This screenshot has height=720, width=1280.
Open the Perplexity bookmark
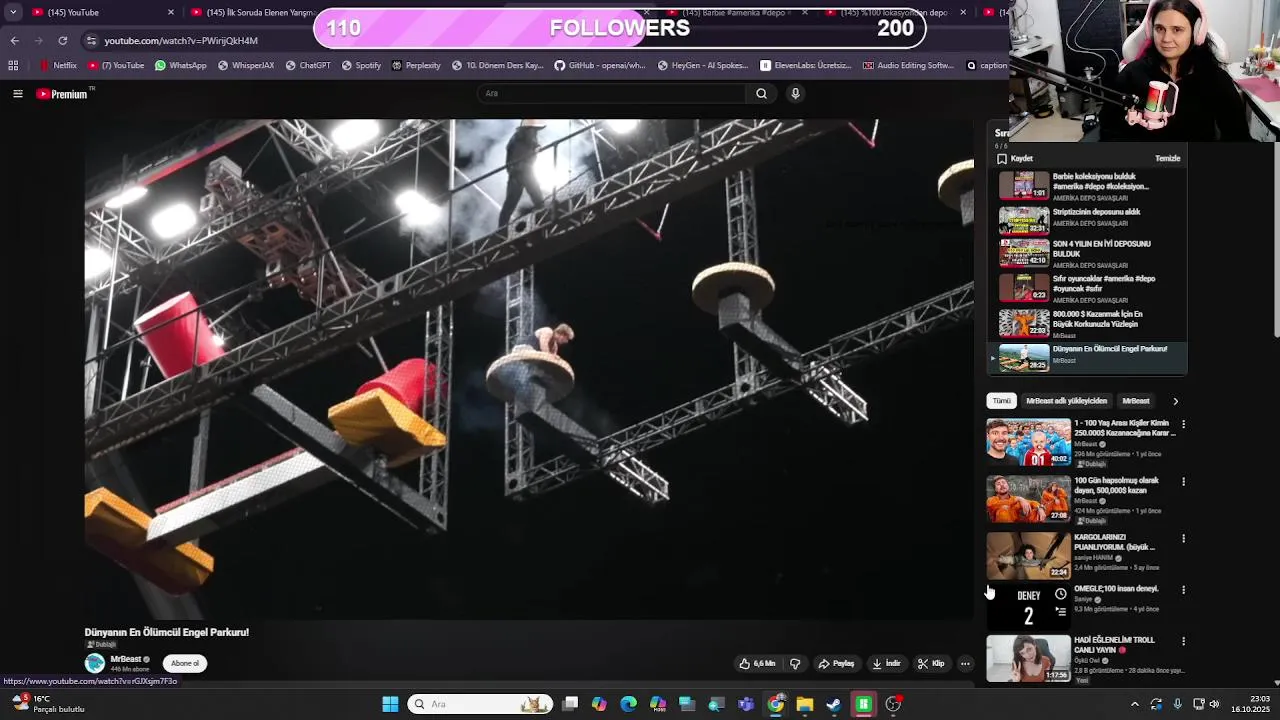click(416, 66)
